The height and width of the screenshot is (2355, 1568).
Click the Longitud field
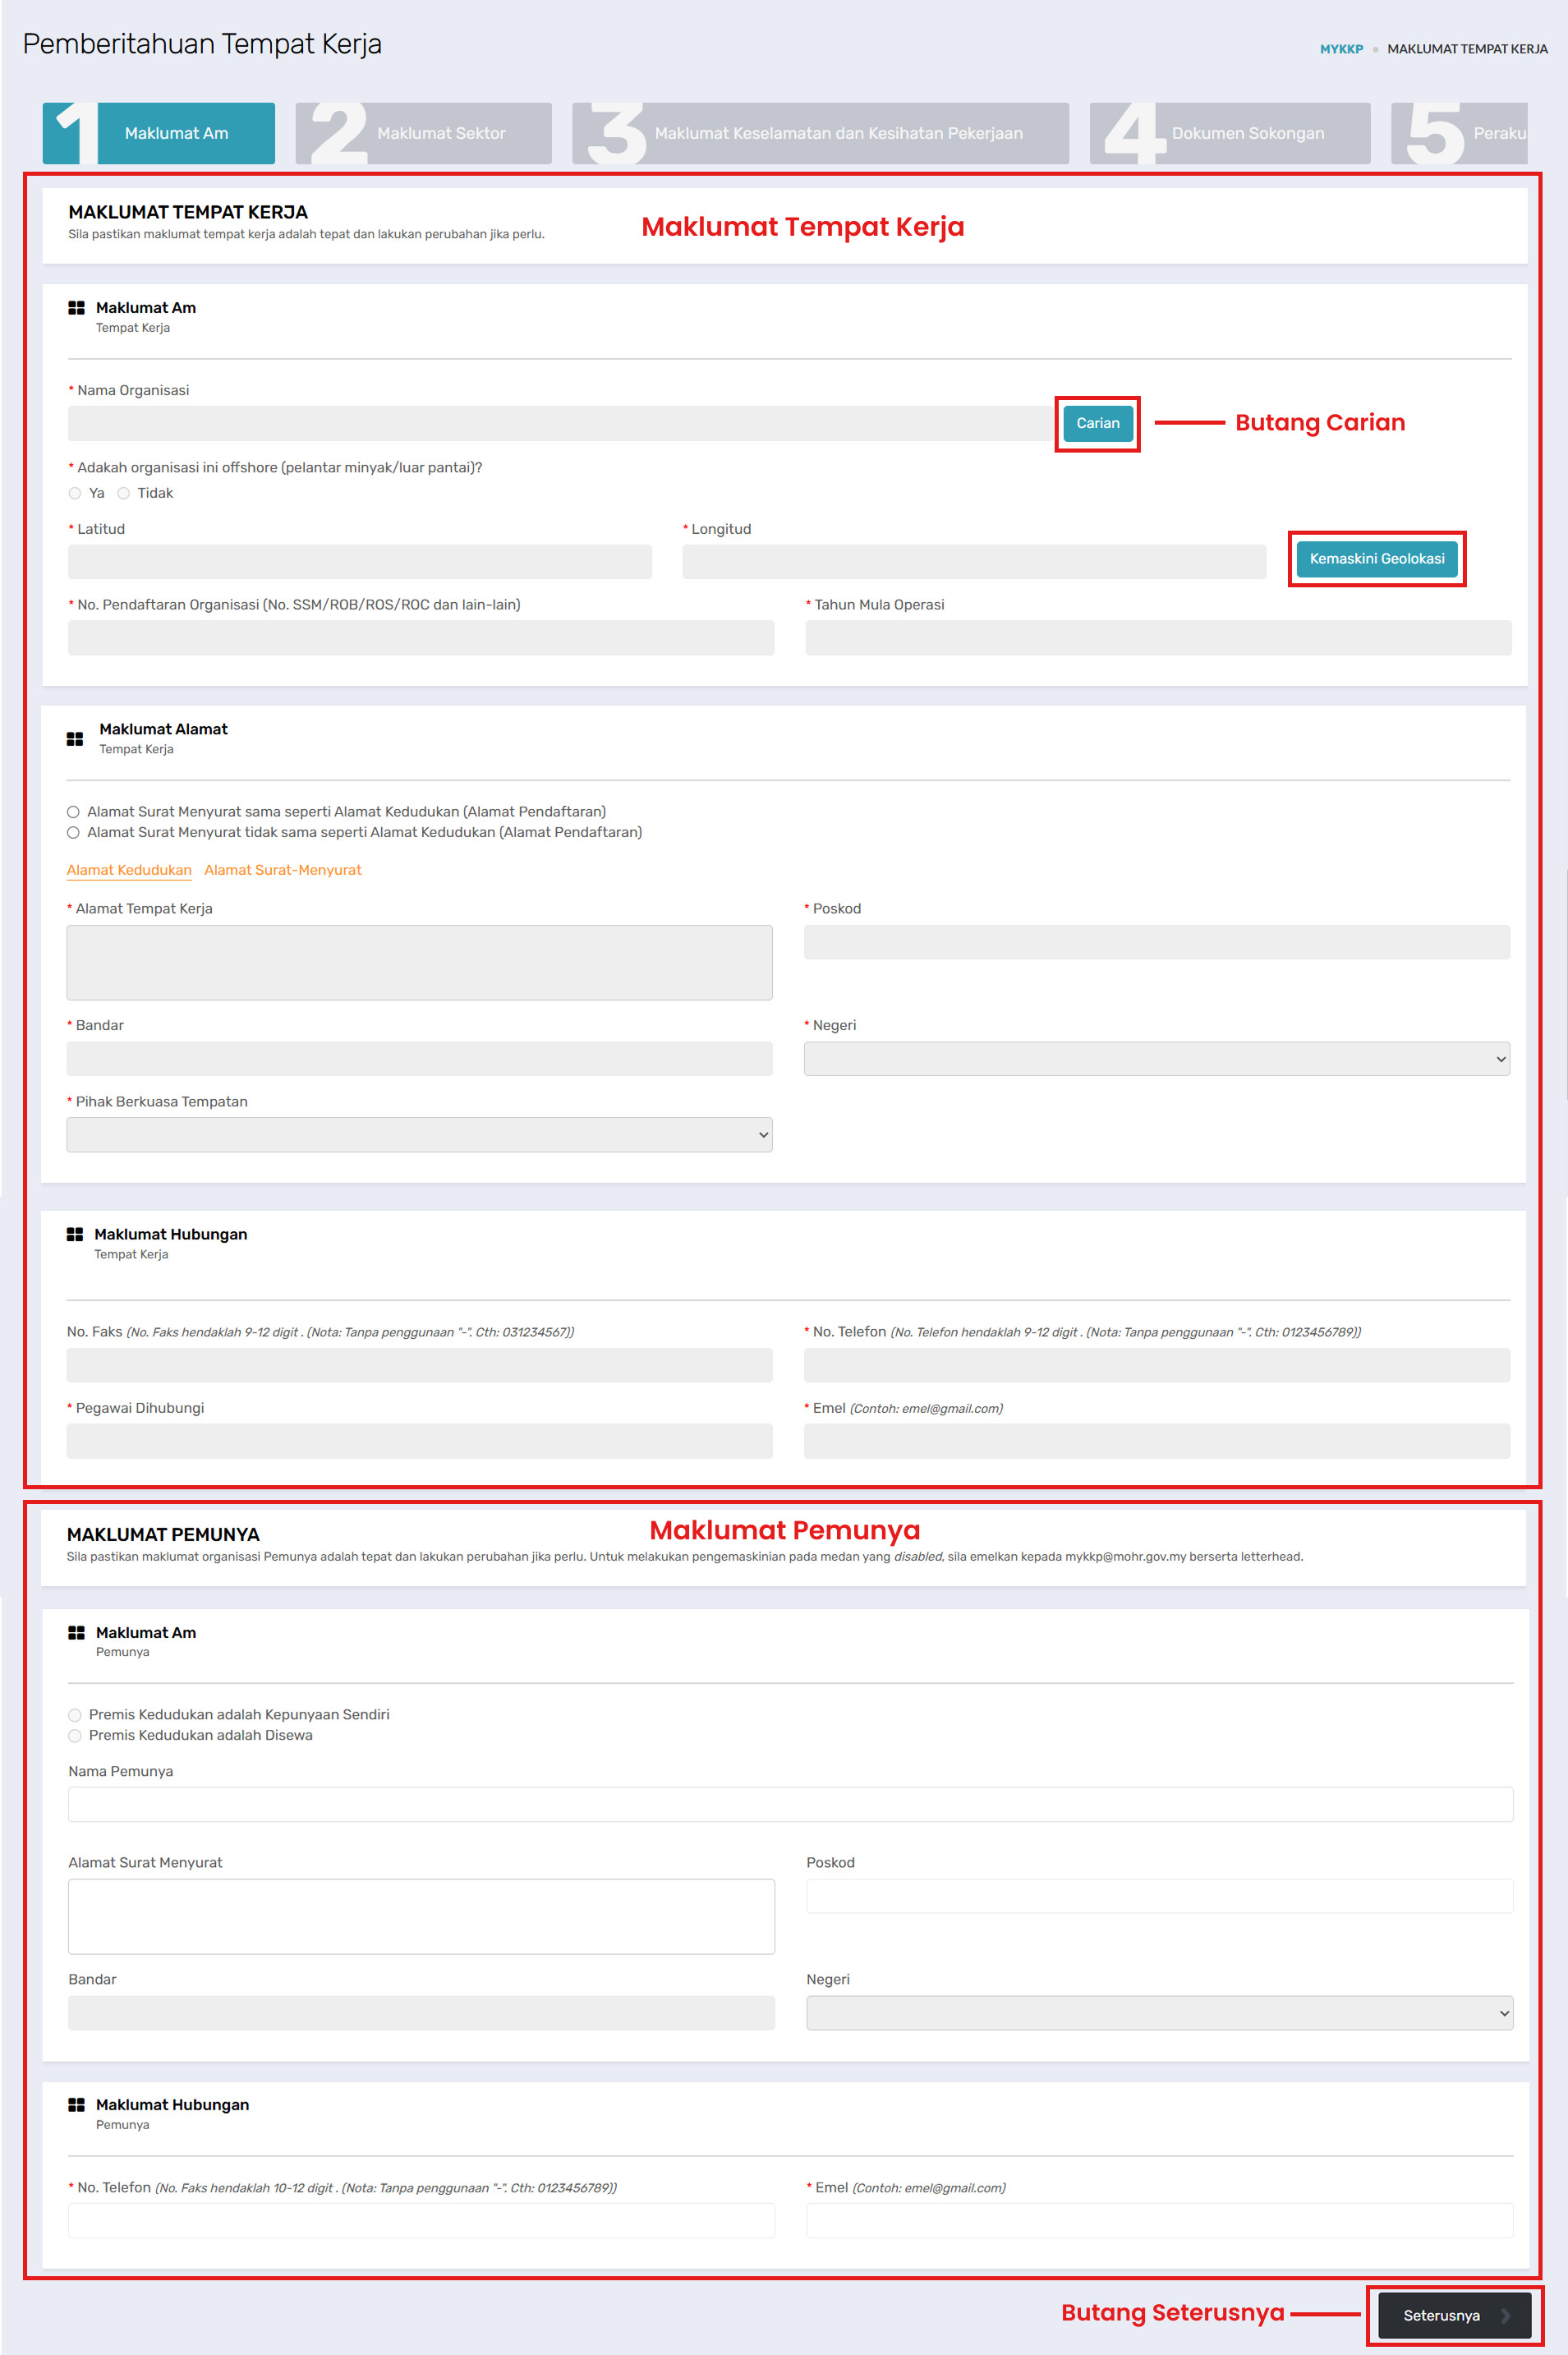point(974,562)
